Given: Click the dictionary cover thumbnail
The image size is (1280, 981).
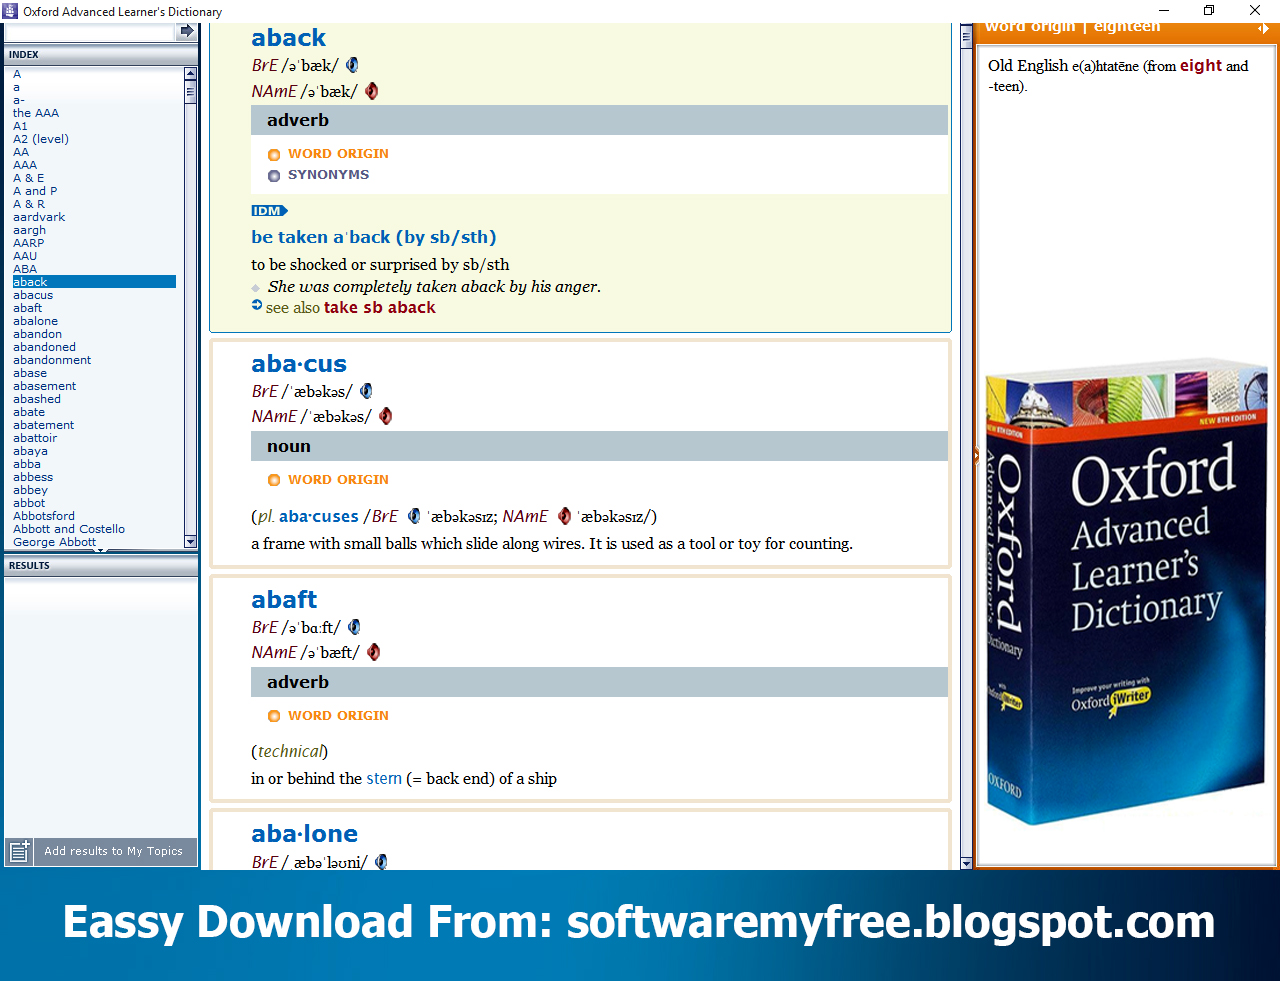Looking at the screenshot, I should [1125, 600].
